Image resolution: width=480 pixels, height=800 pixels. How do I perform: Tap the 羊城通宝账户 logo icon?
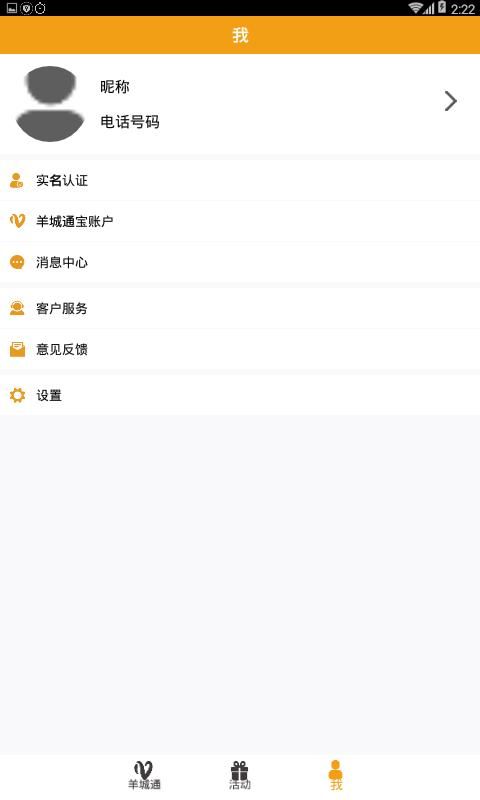pyautogui.click(x=17, y=221)
